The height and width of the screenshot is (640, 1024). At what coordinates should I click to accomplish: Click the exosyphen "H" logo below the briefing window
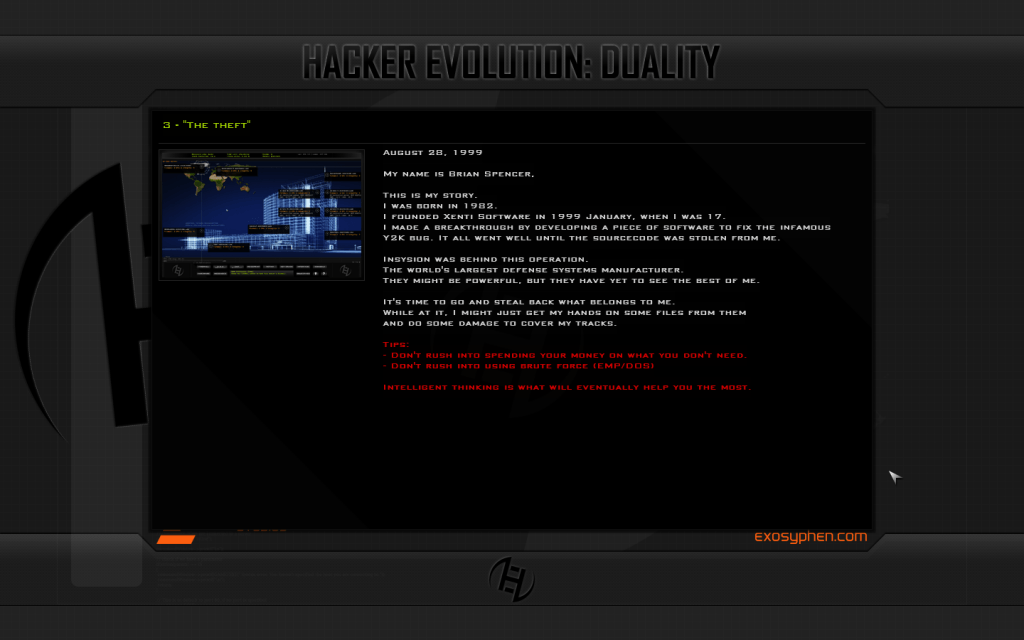coord(510,577)
